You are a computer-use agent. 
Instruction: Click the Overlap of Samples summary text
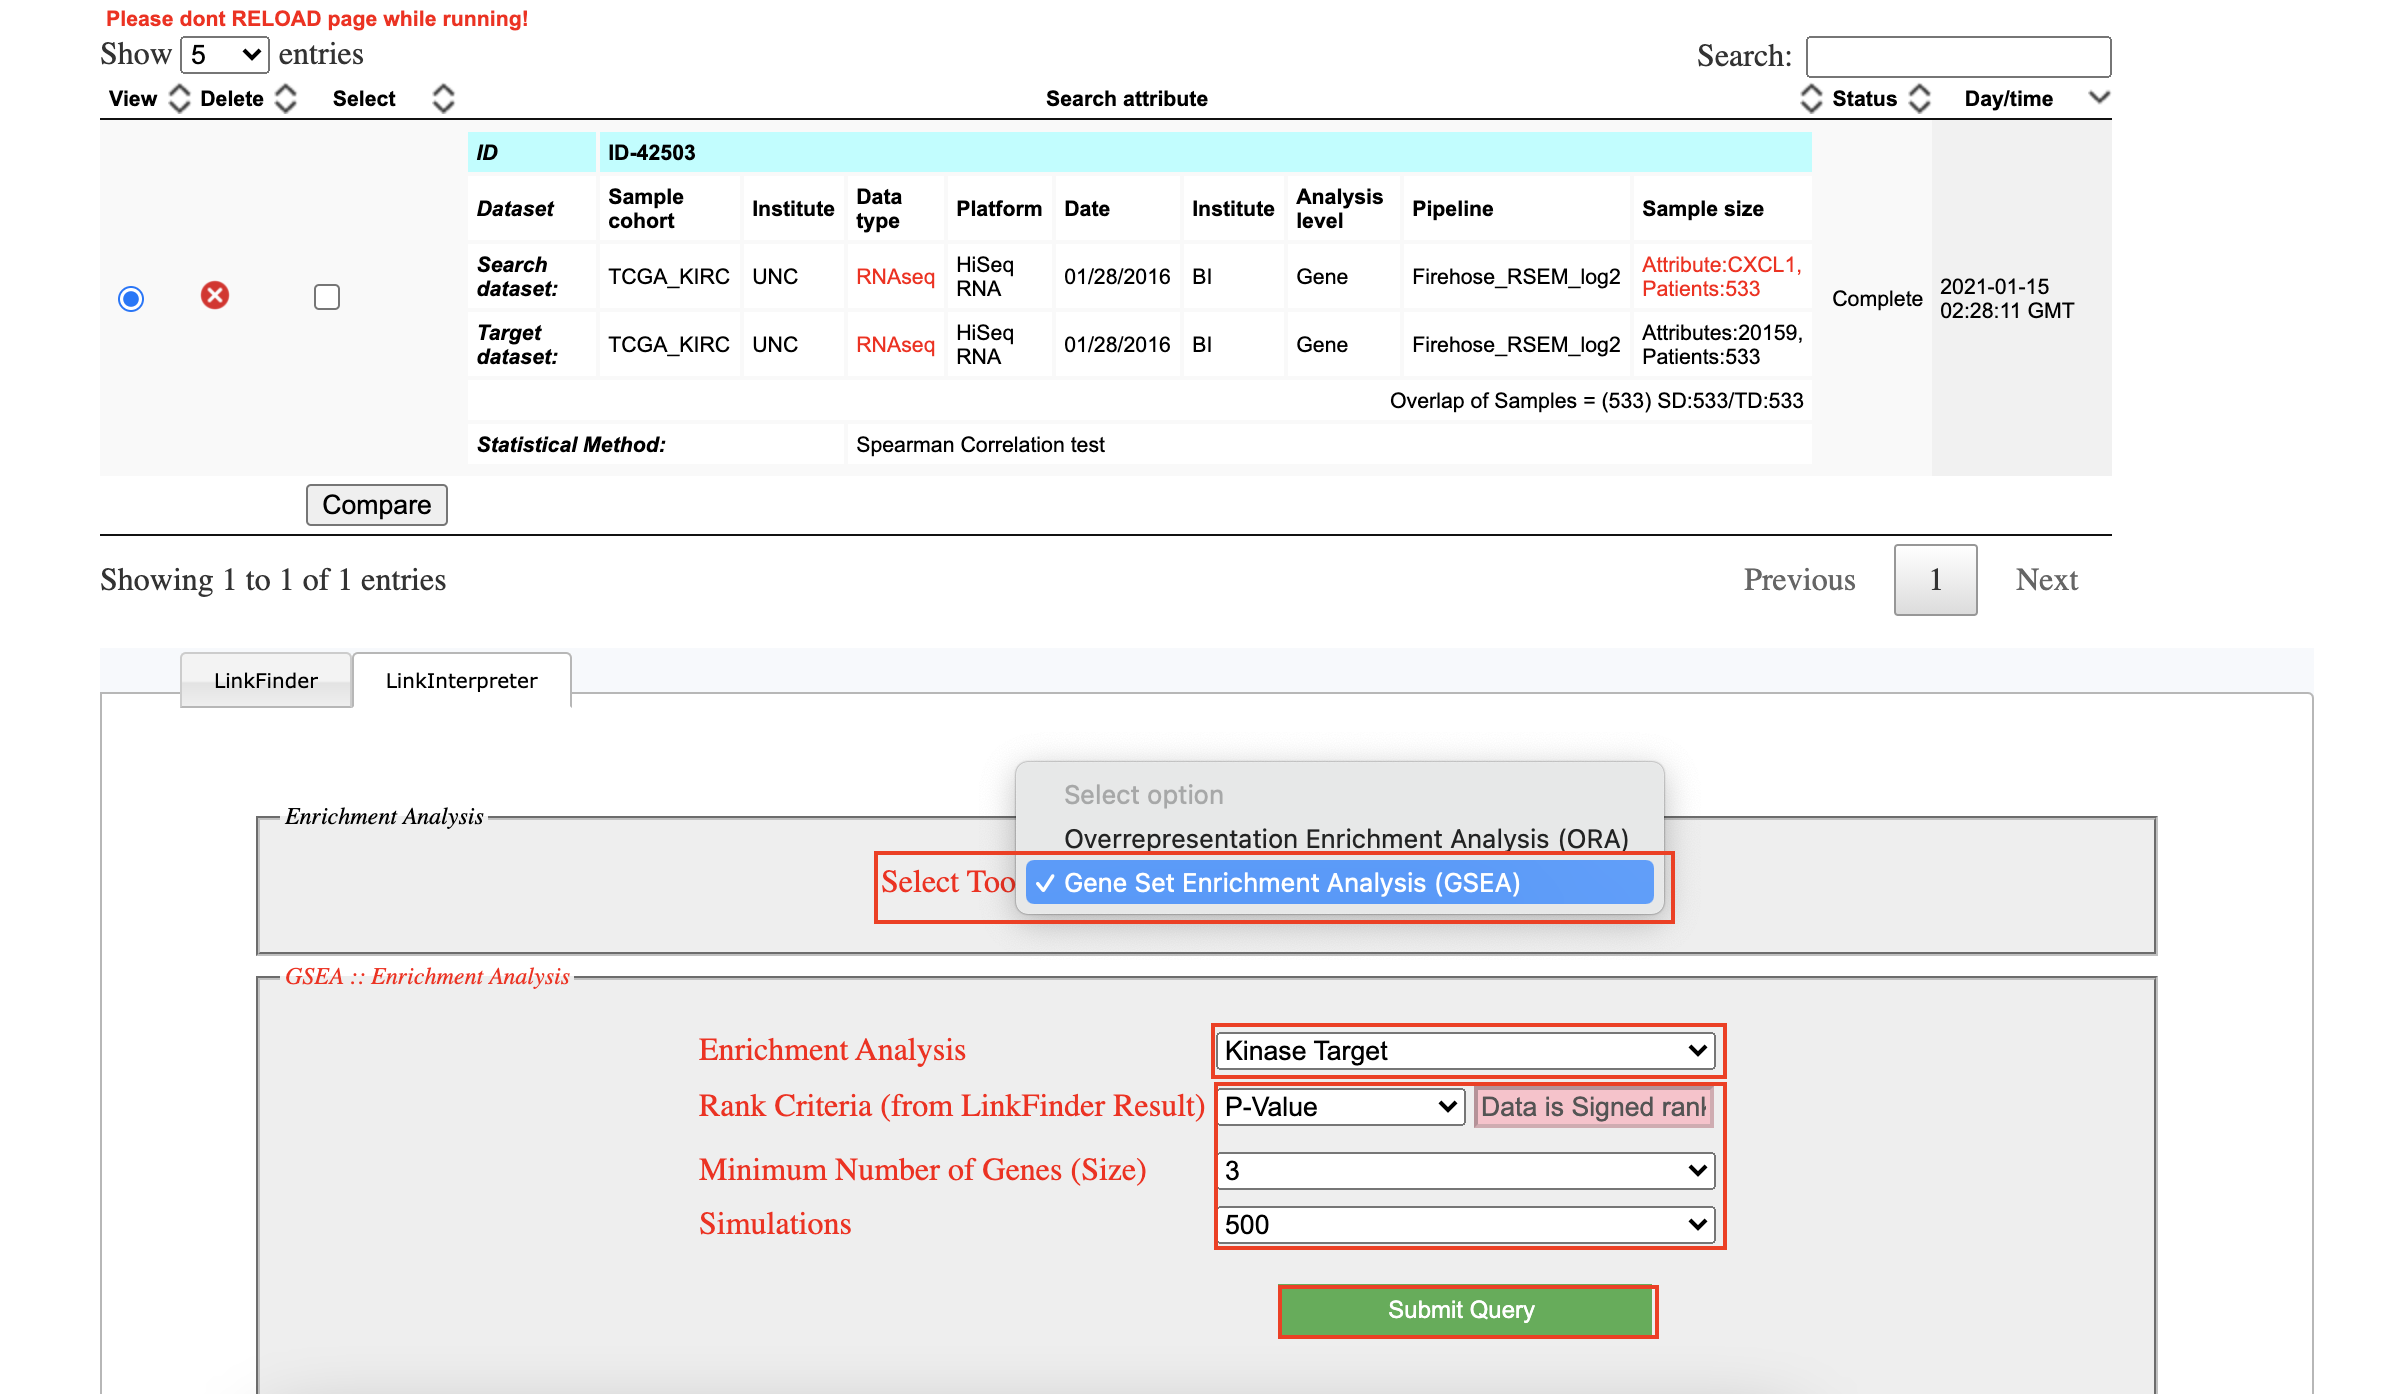pyautogui.click(x=1596, y=400)
